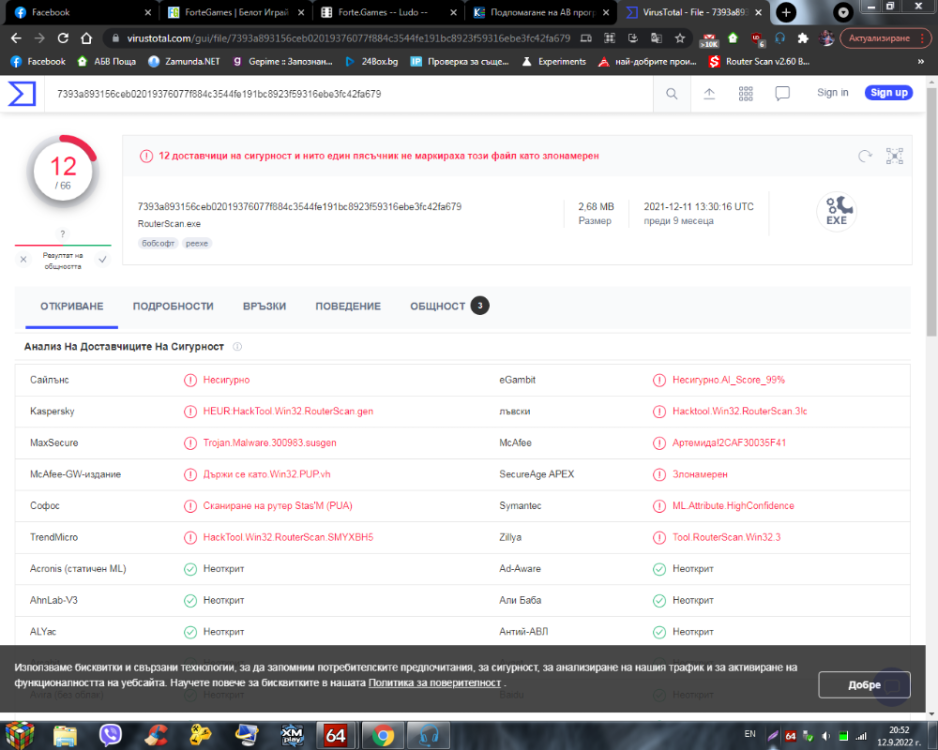
Task: Click the EXE file type icon
Action: (x=837, y=211)
